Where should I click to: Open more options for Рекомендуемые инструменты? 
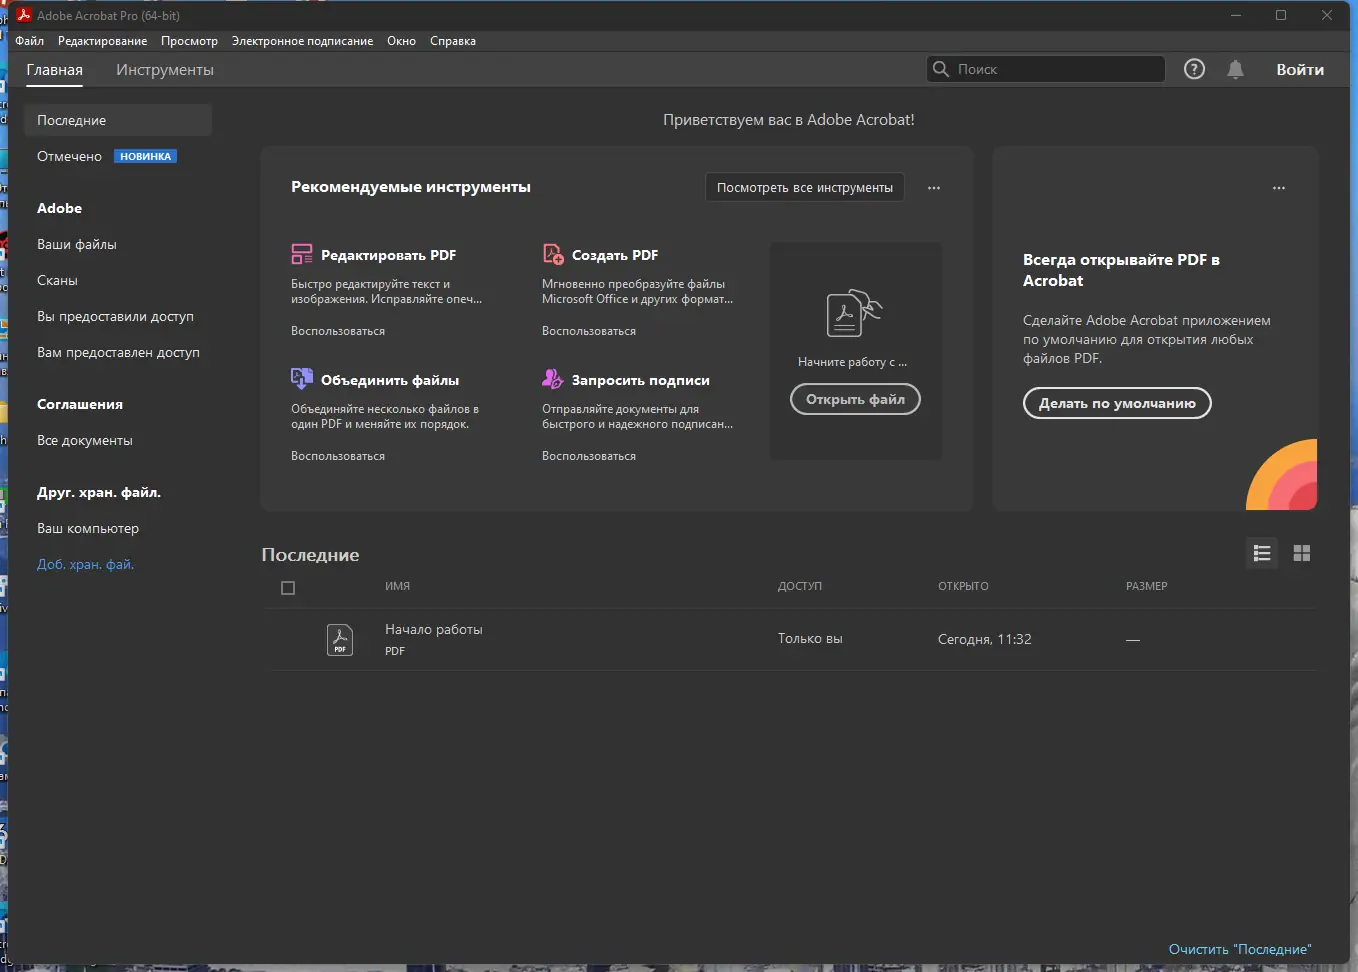934,188
